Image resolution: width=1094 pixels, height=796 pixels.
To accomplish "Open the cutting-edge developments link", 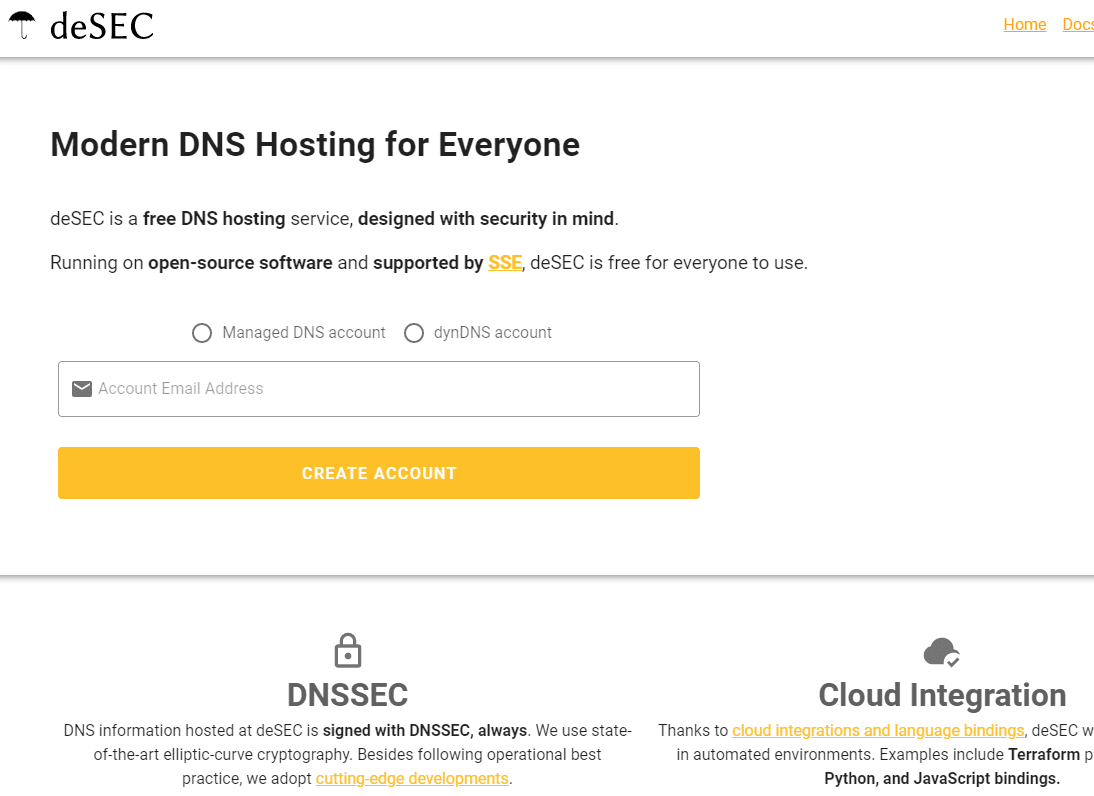I will tap(412, 779).
